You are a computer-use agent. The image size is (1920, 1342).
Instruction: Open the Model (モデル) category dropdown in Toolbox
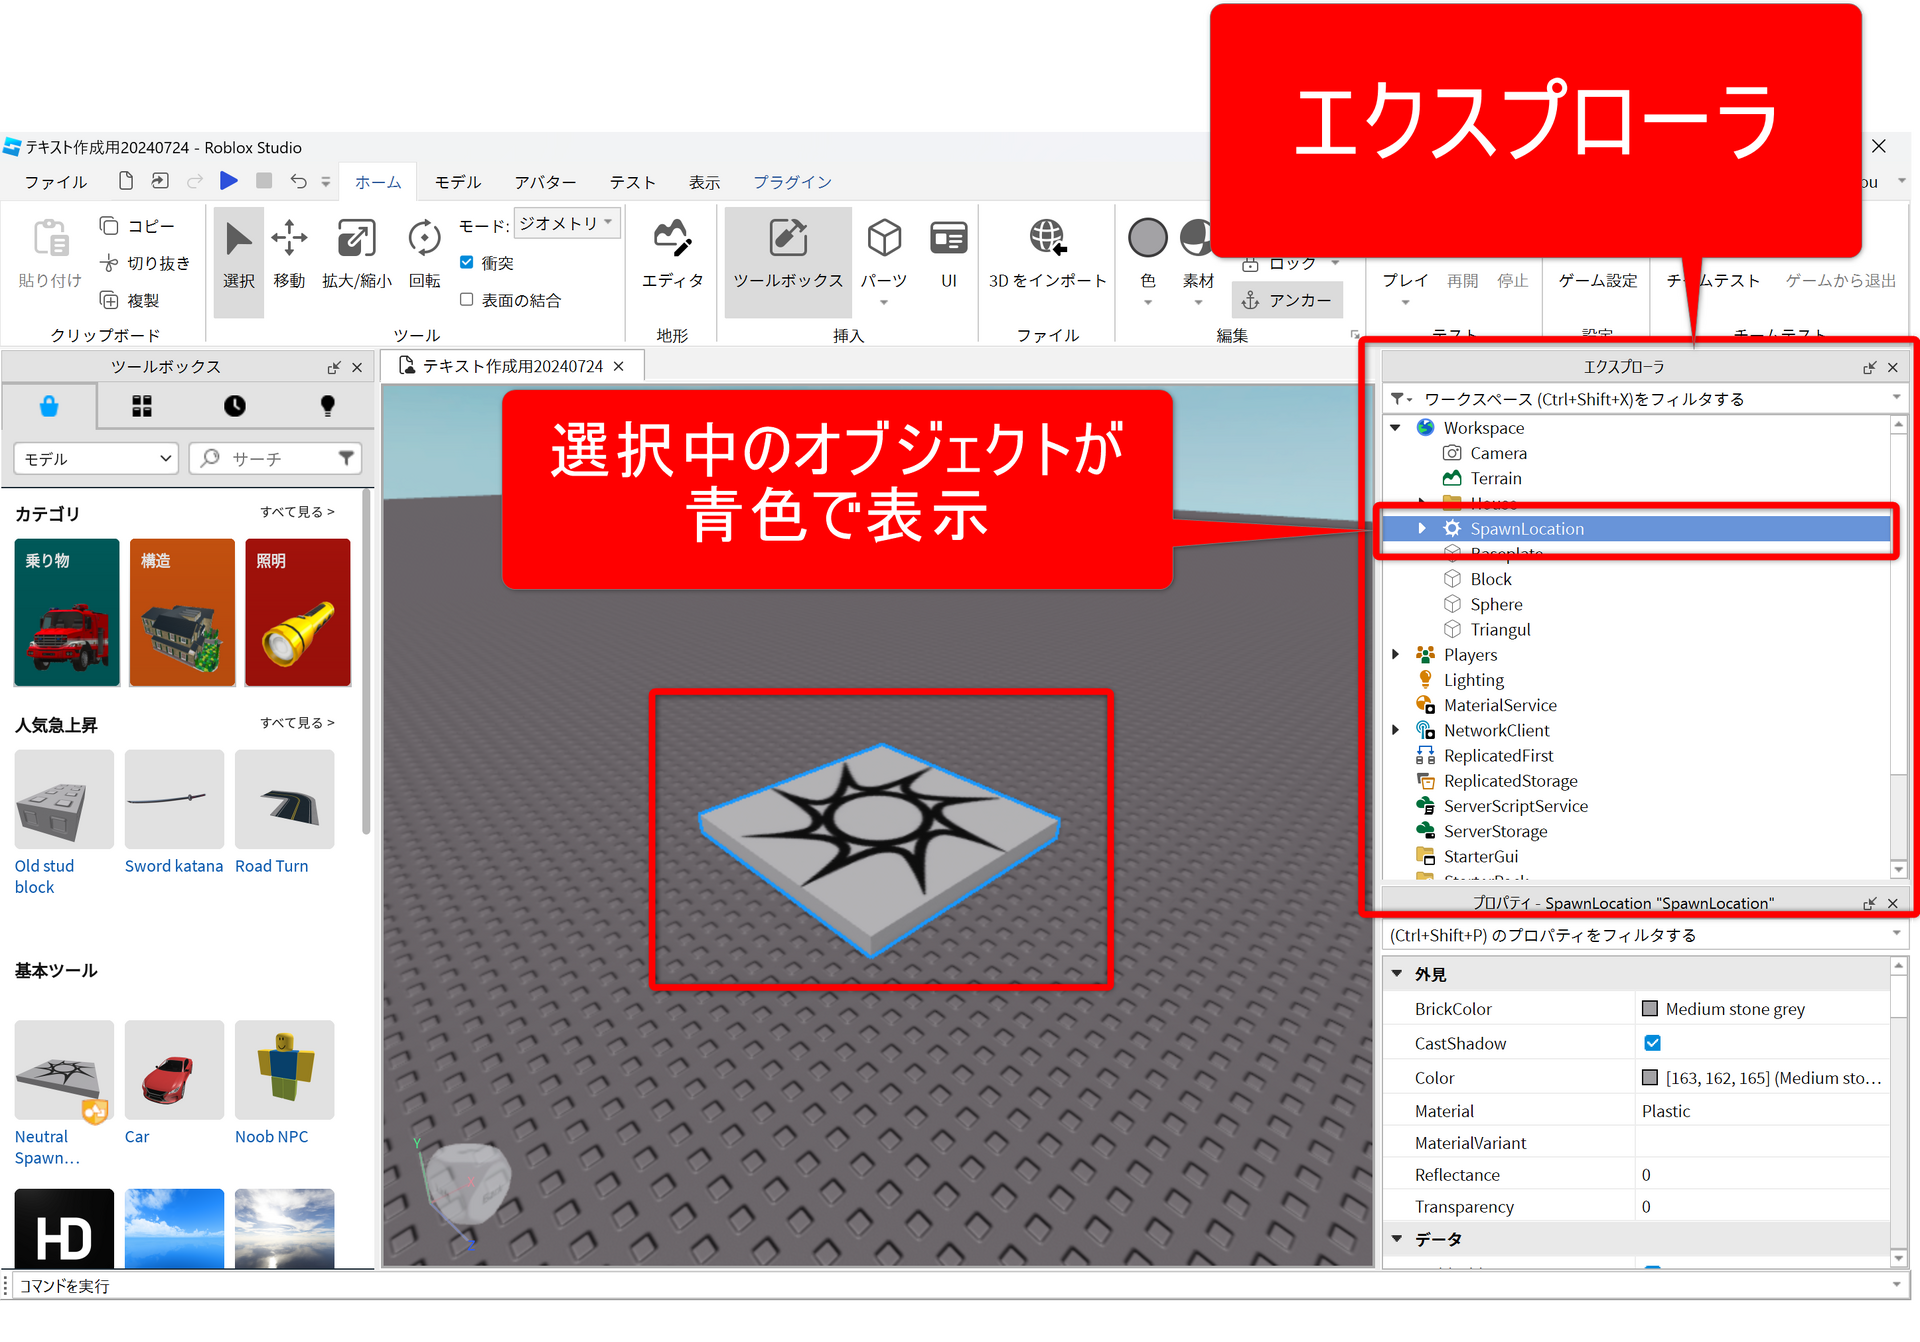(96, 459)
